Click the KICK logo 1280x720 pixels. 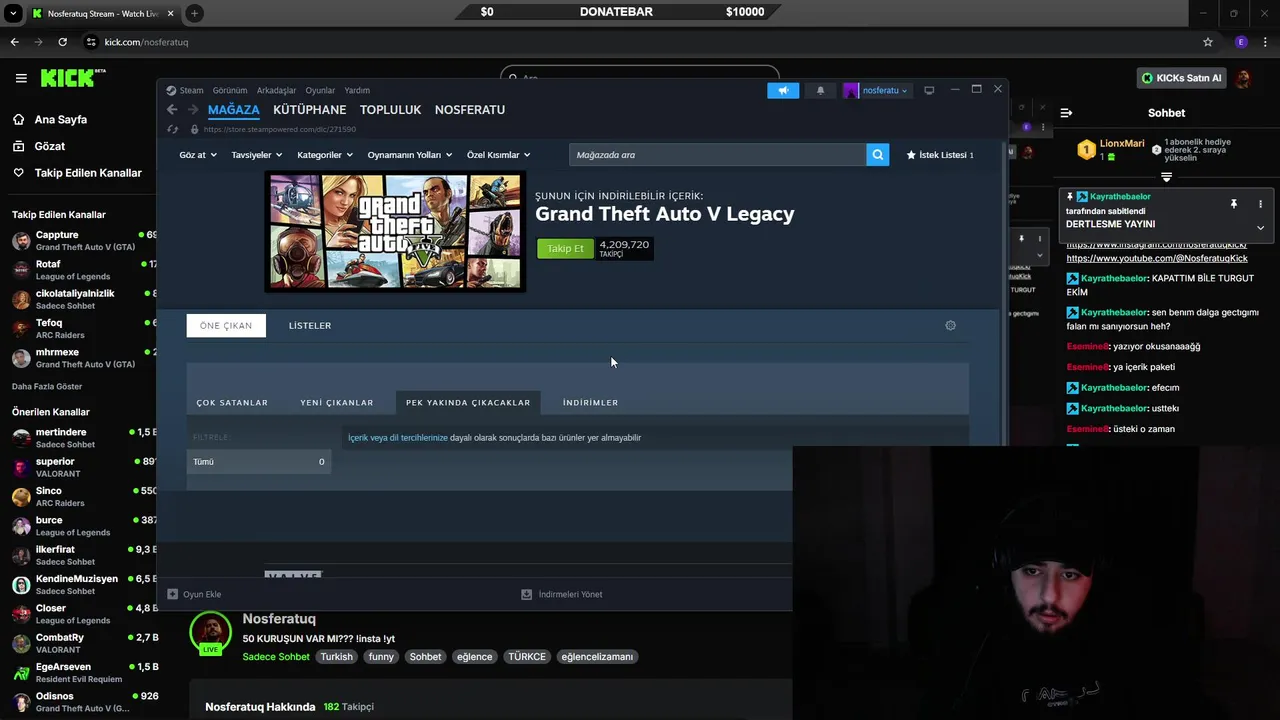tap(72, 78)
